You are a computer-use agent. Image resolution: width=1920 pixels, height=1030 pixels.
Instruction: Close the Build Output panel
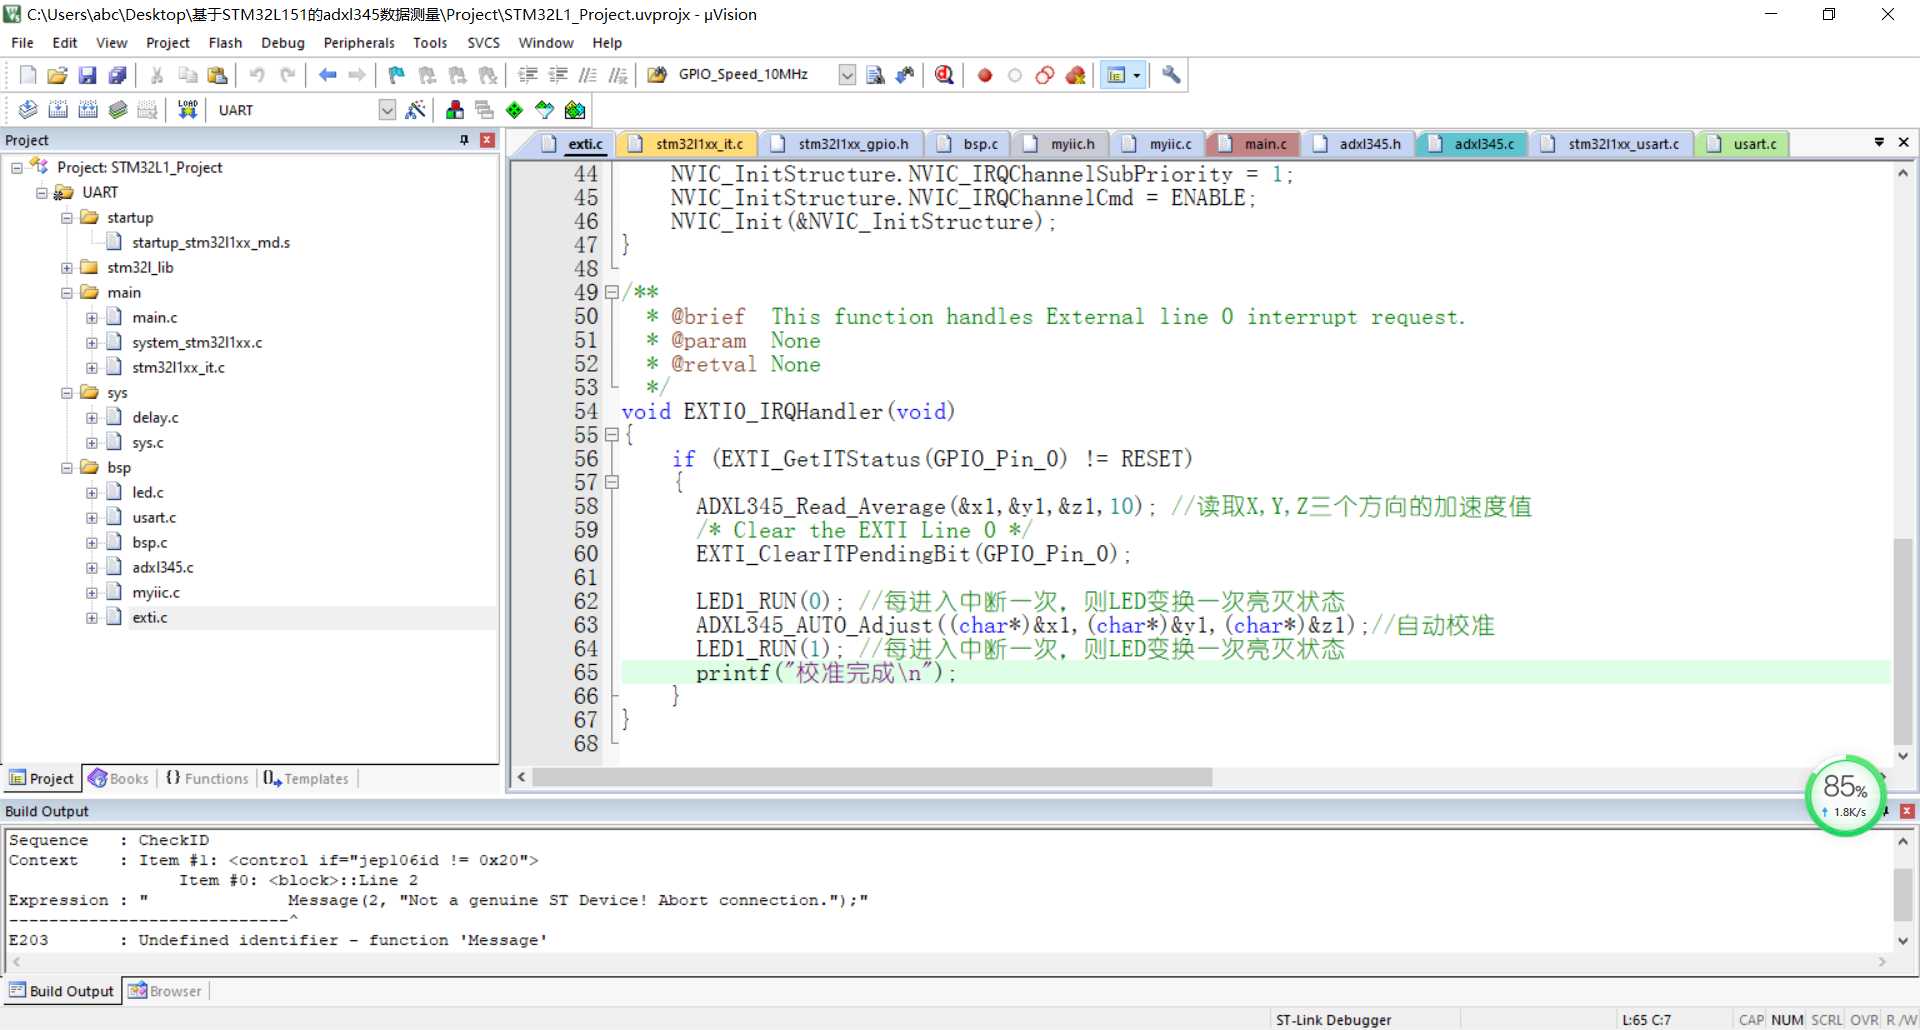coord(1907,811)
